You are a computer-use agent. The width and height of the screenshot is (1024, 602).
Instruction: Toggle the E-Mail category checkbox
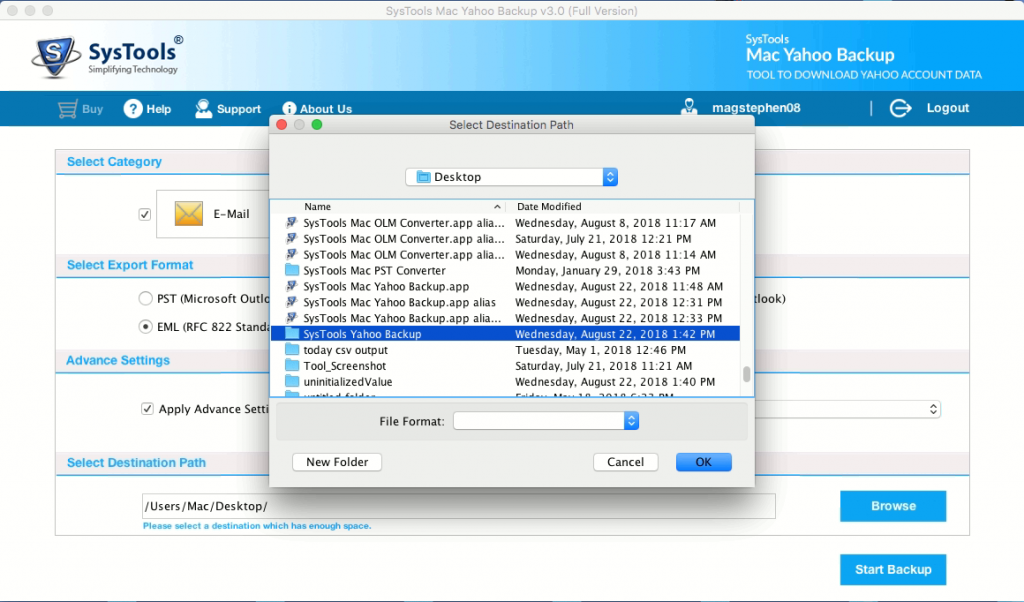[x=145, y=214]
